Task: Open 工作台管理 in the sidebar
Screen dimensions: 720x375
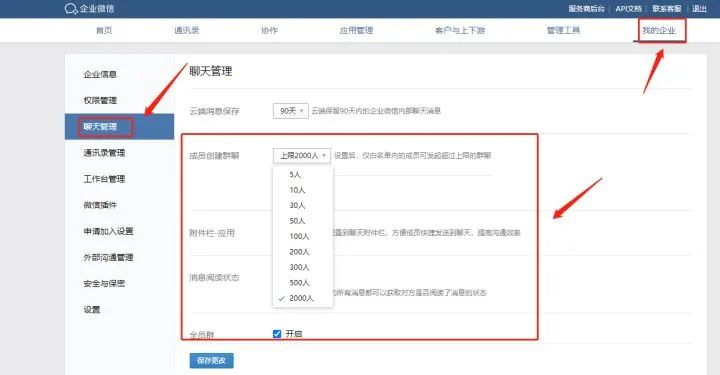Action: 104,179
